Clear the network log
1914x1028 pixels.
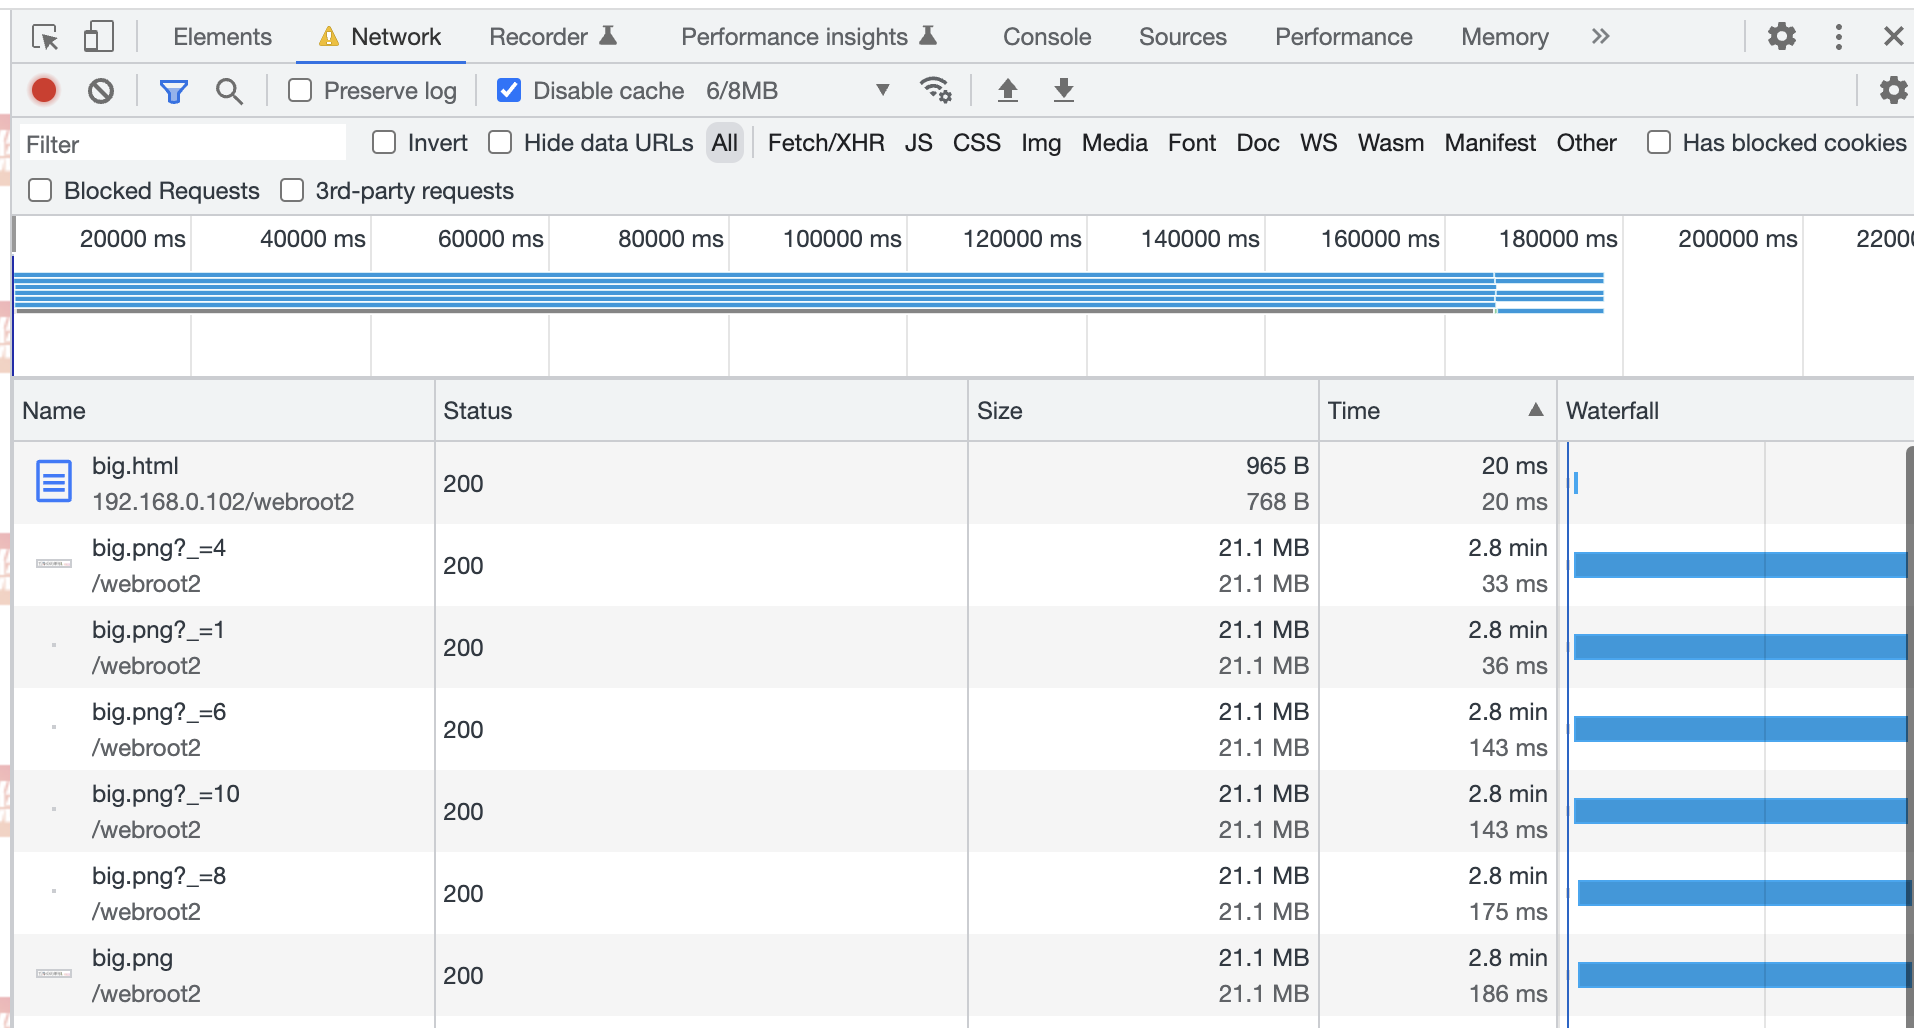pos(100,91)
